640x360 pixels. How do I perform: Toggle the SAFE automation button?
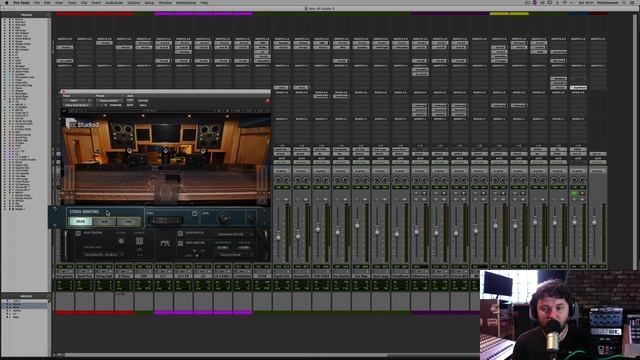(130, 105)
